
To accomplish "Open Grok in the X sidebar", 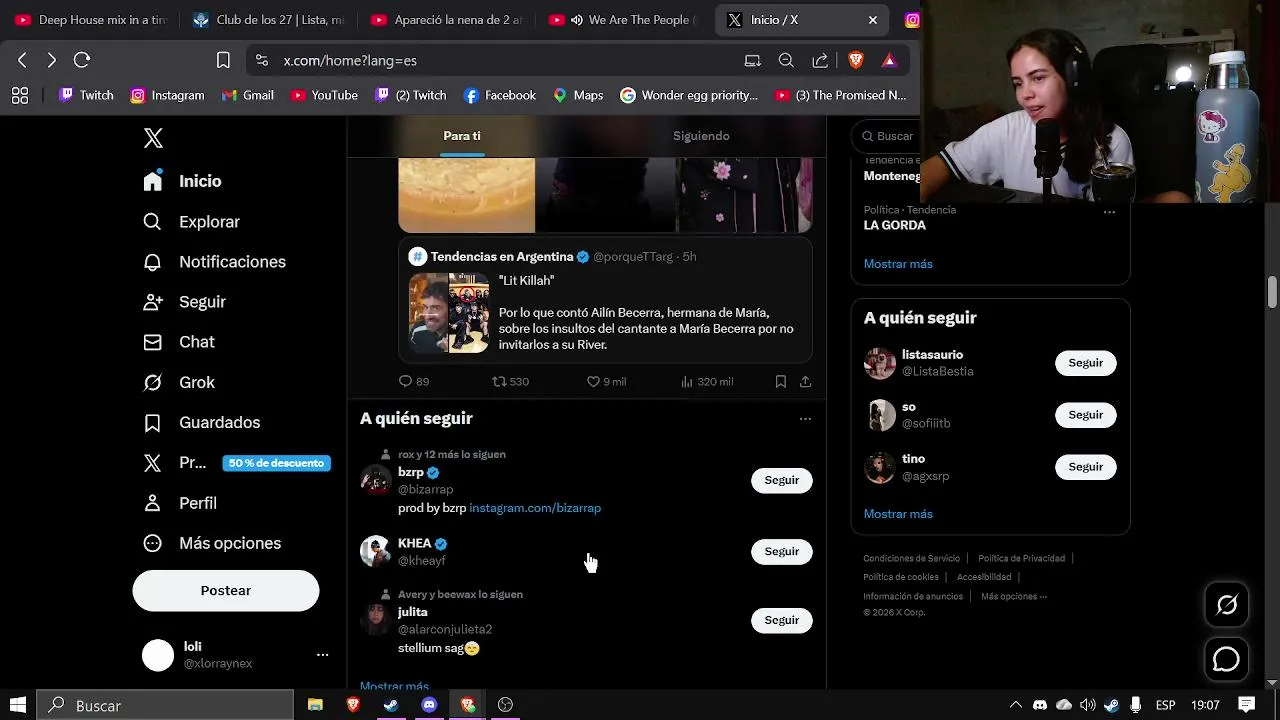I will point(179,382).
